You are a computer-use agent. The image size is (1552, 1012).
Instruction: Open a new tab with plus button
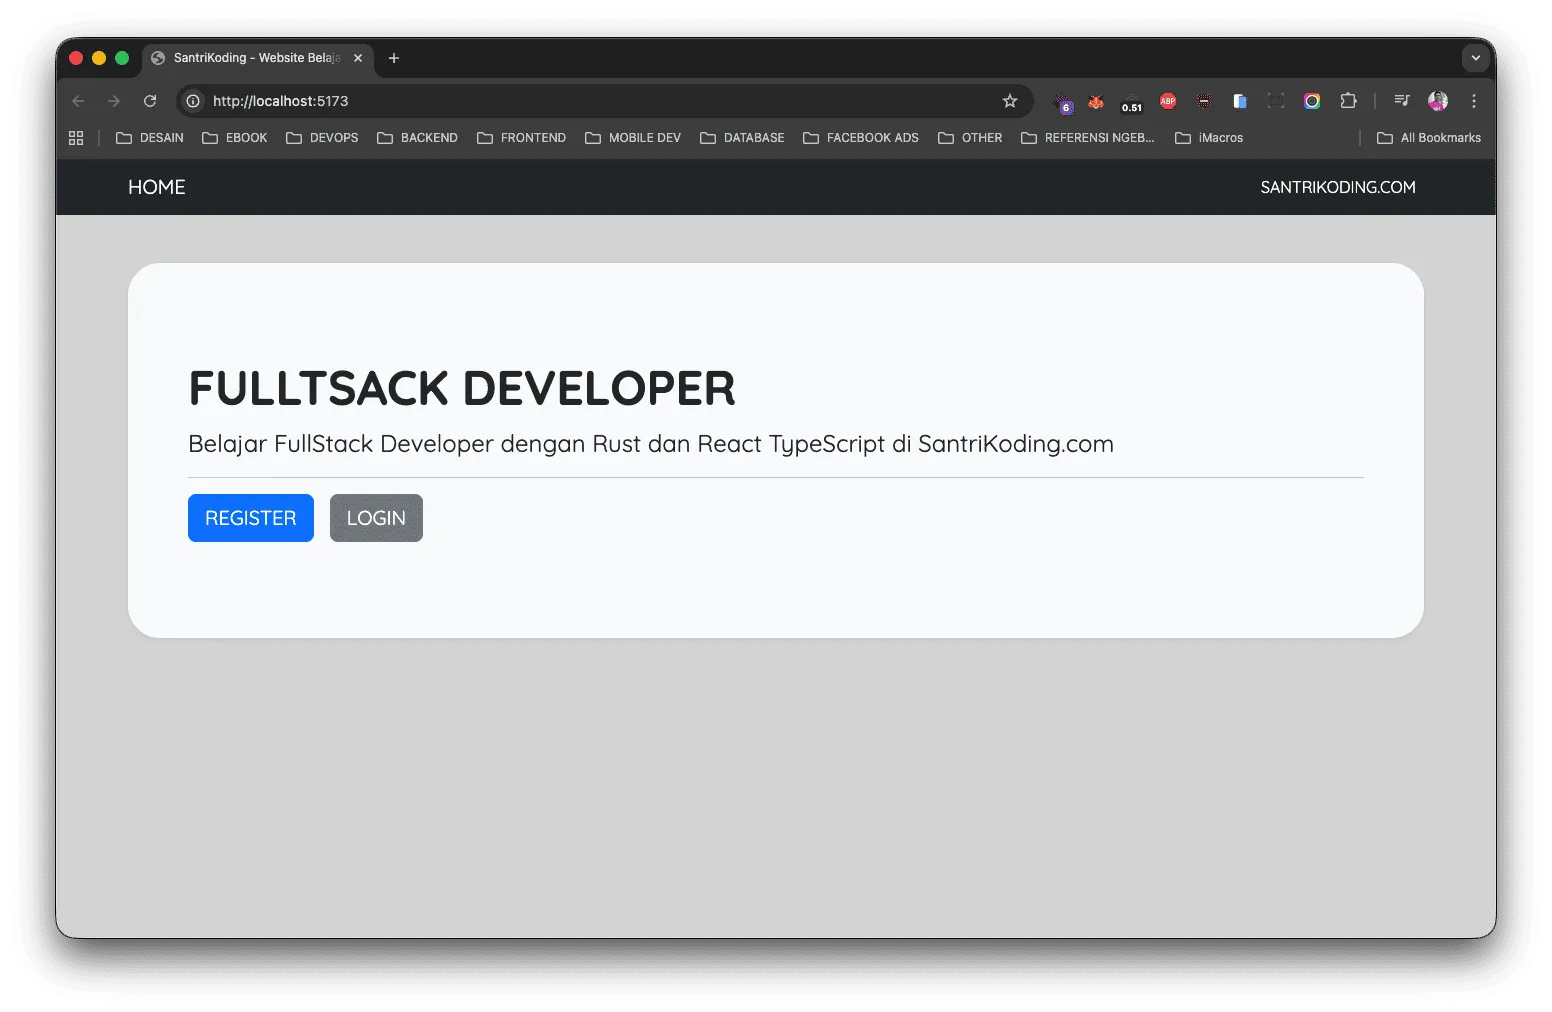394,58
